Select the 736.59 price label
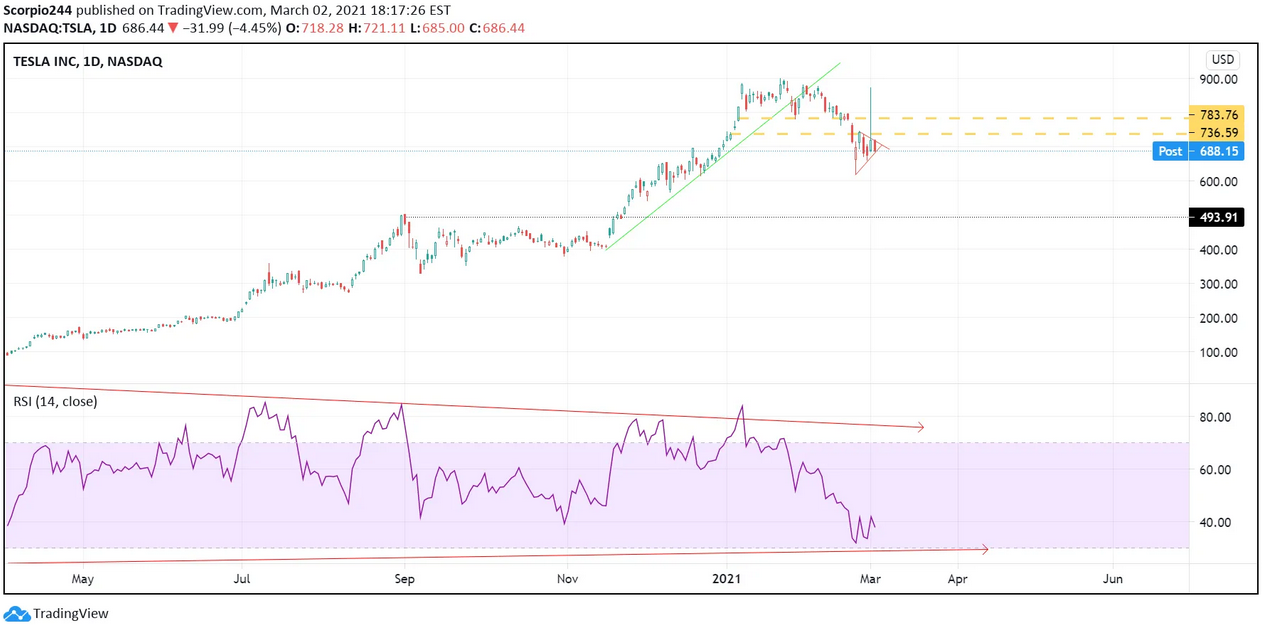This screenshot has width=1263, height=625. tap(1216, 132)
